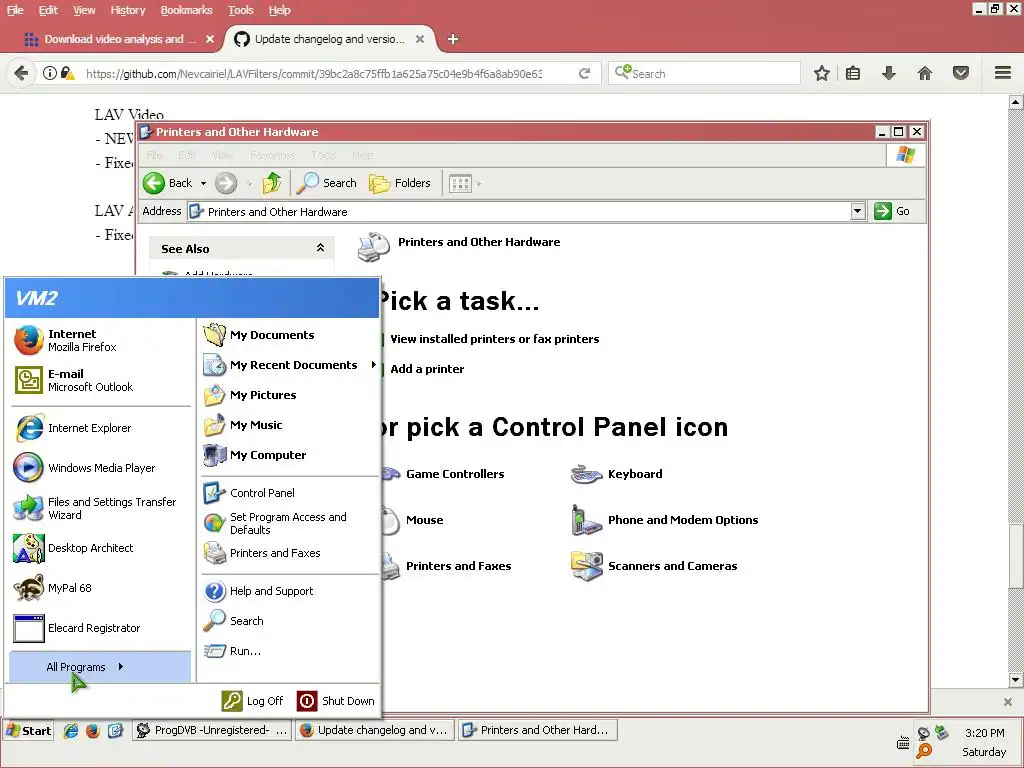1024x768 pixels.
Task: Open Firefox Edit menu
Action: click(48, 10)
